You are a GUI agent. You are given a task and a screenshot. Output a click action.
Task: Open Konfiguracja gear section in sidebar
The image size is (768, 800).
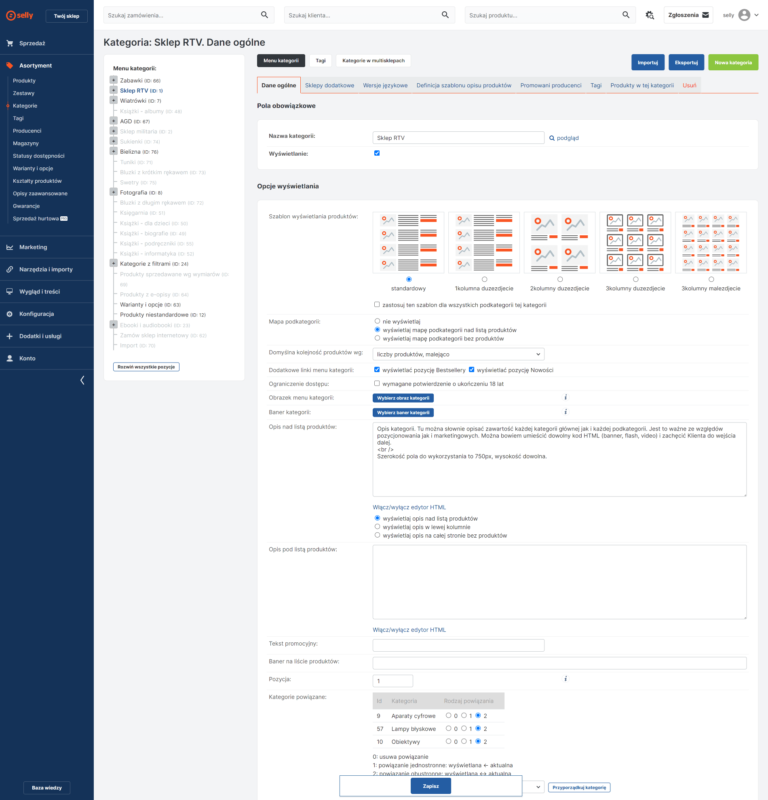(x=36, y=313)
